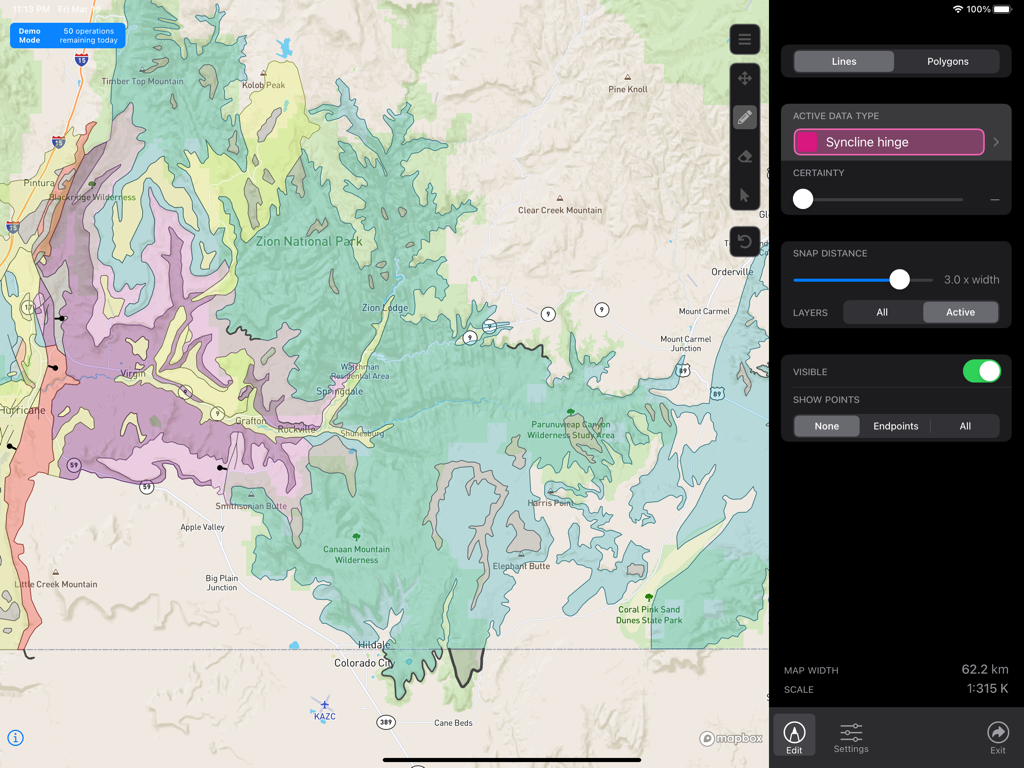Screen dimensions: 1024x768
Task: Select the Pencil drawing tool
Action: tap(744, 117)
